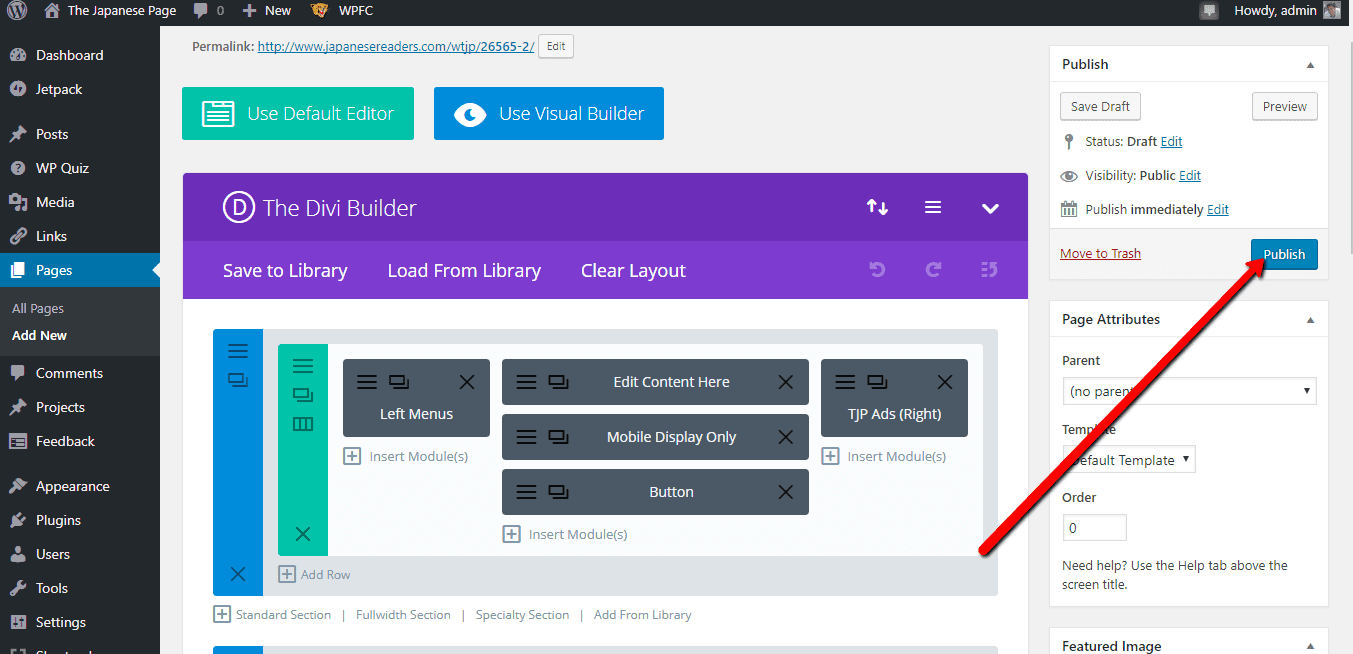The image size is (1353, 654).
Task: Click the Preview button
Action: click(1285, 107)
